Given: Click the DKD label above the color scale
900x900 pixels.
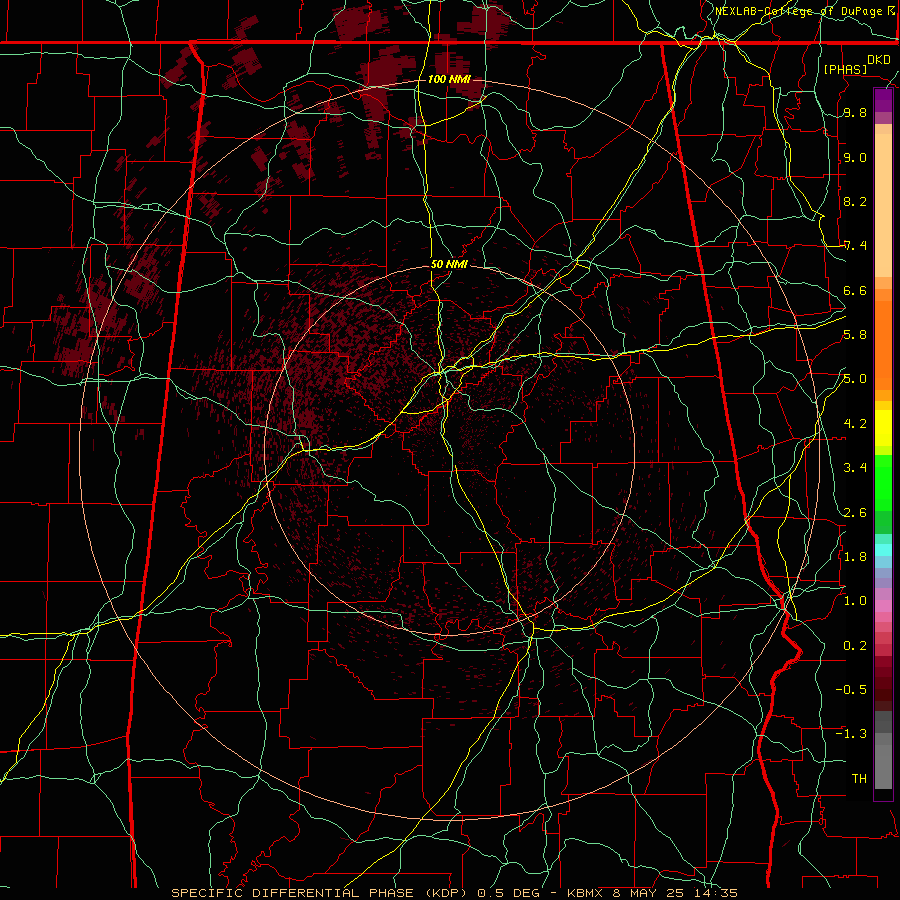Looking at the screenshot, I should click(x=879, y=60).
